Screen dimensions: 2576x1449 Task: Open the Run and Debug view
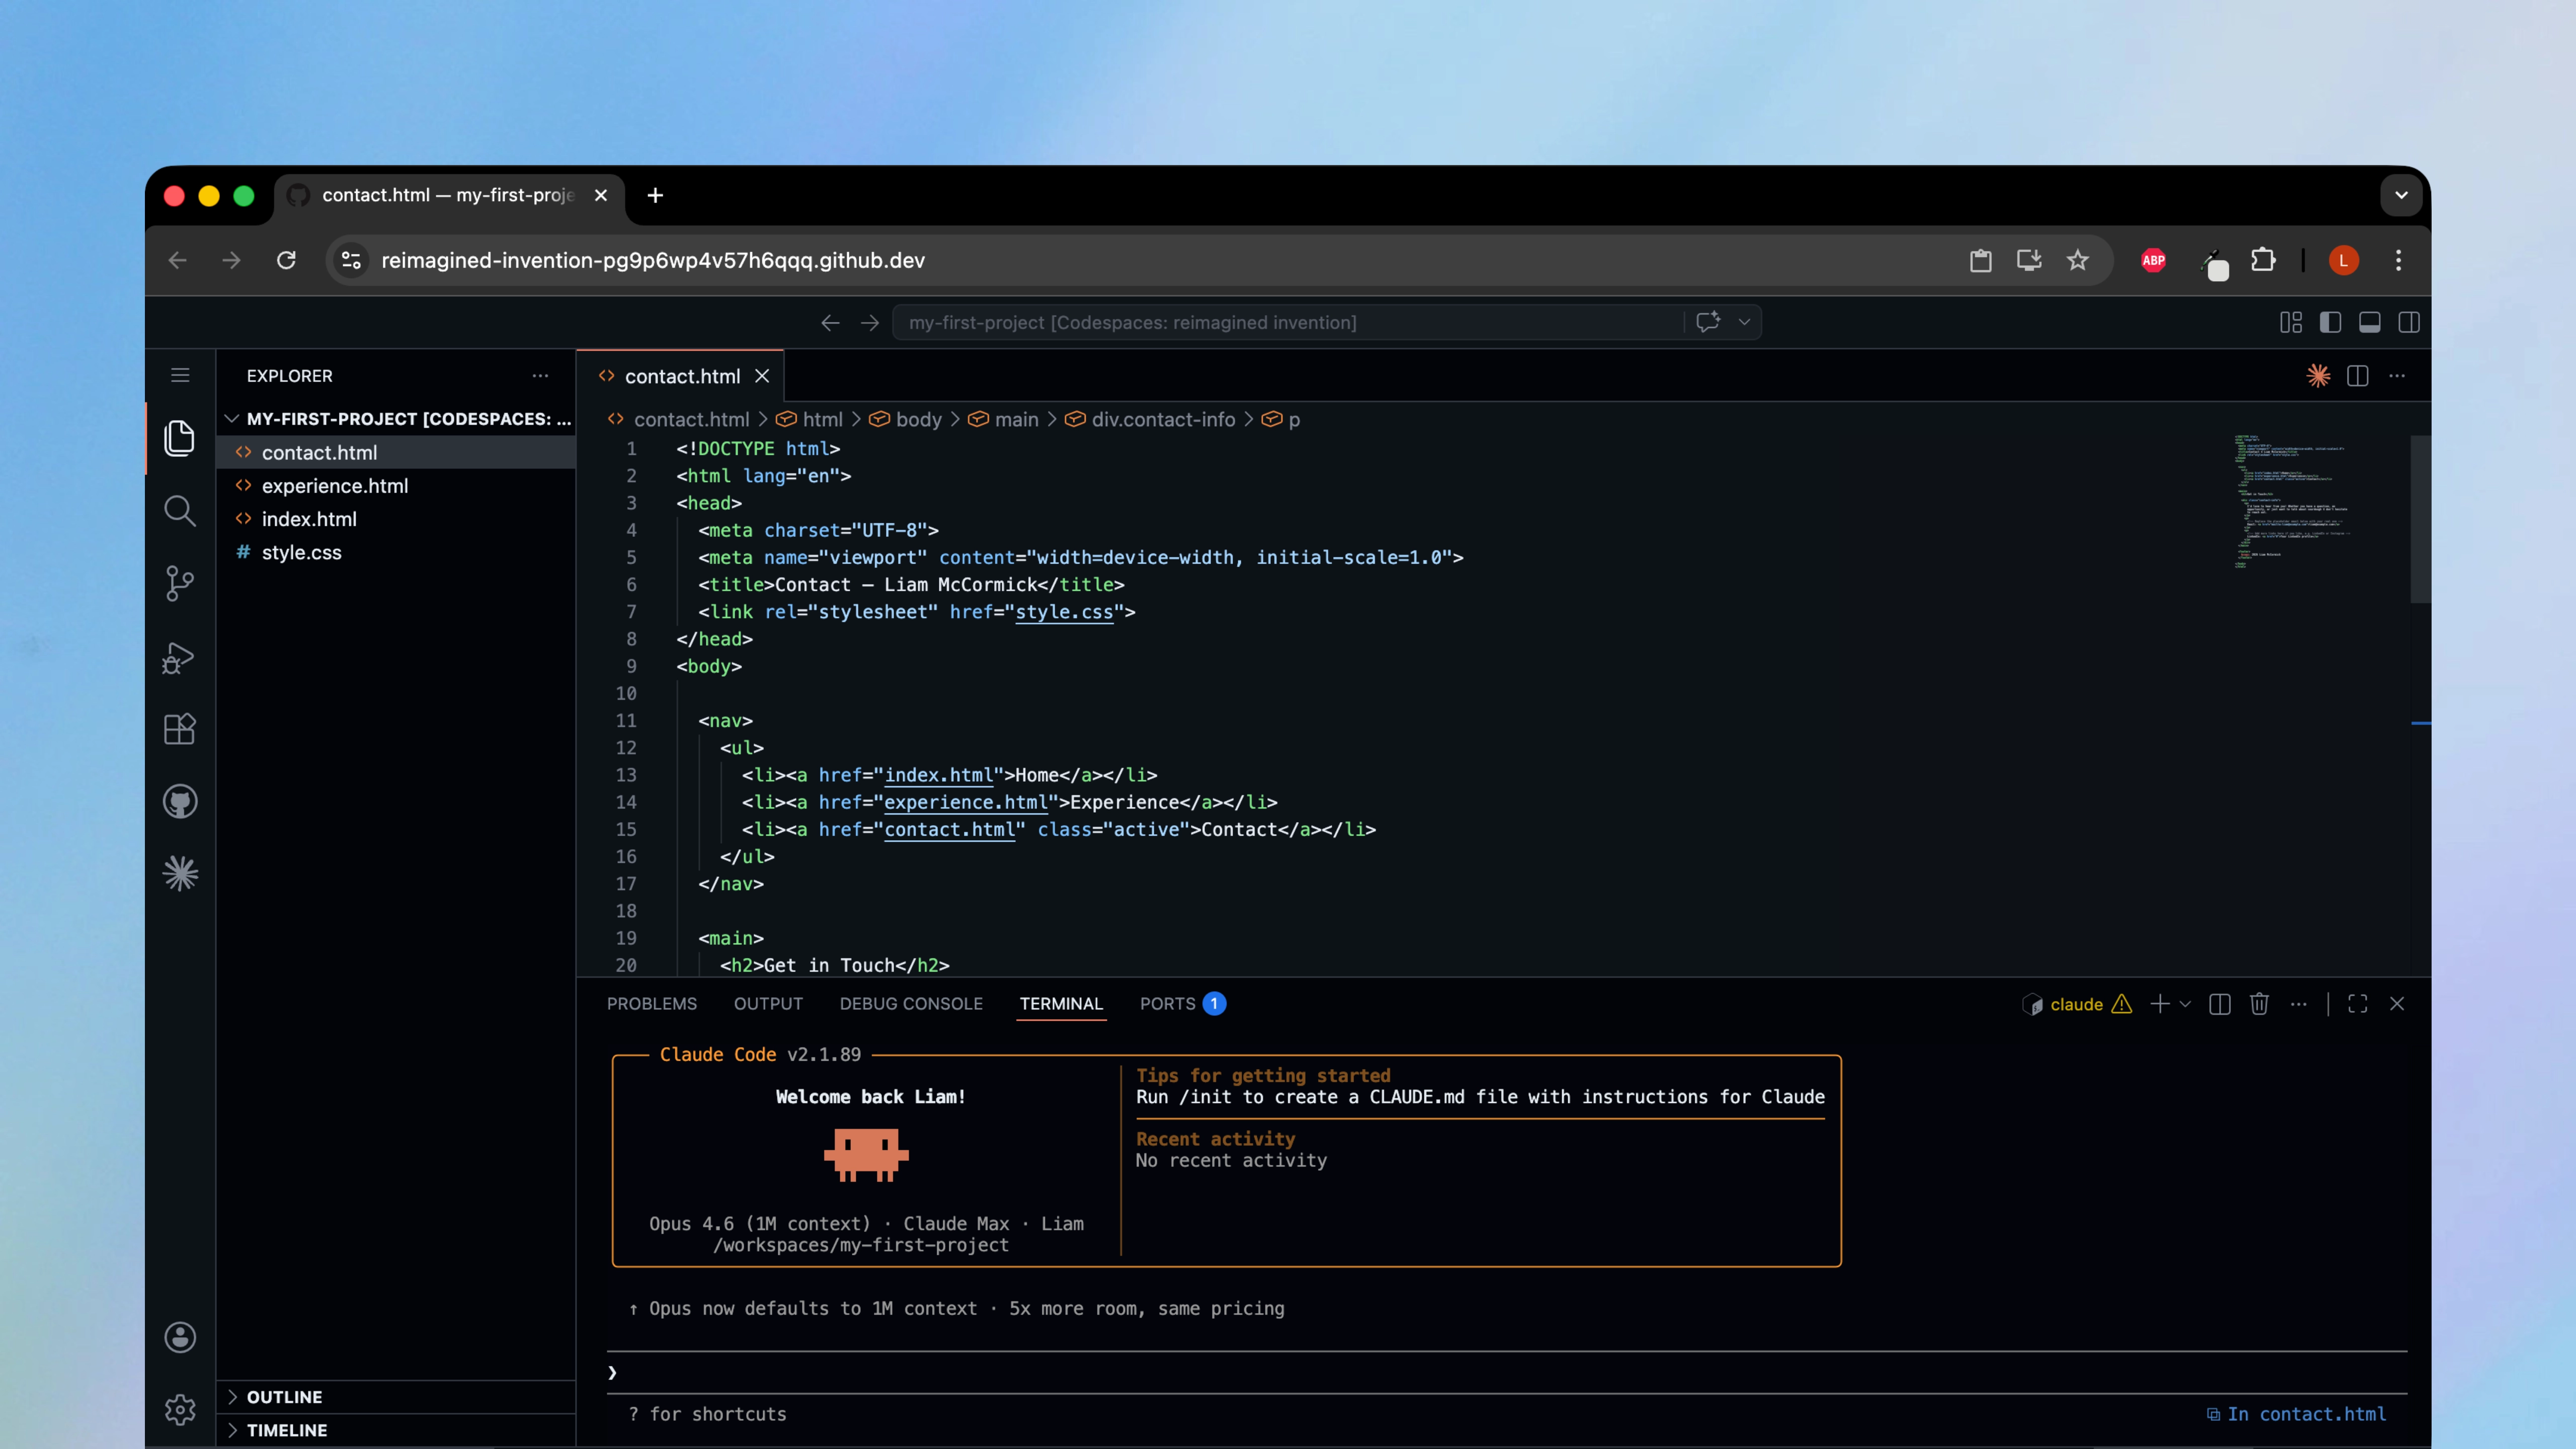[179, 657]
